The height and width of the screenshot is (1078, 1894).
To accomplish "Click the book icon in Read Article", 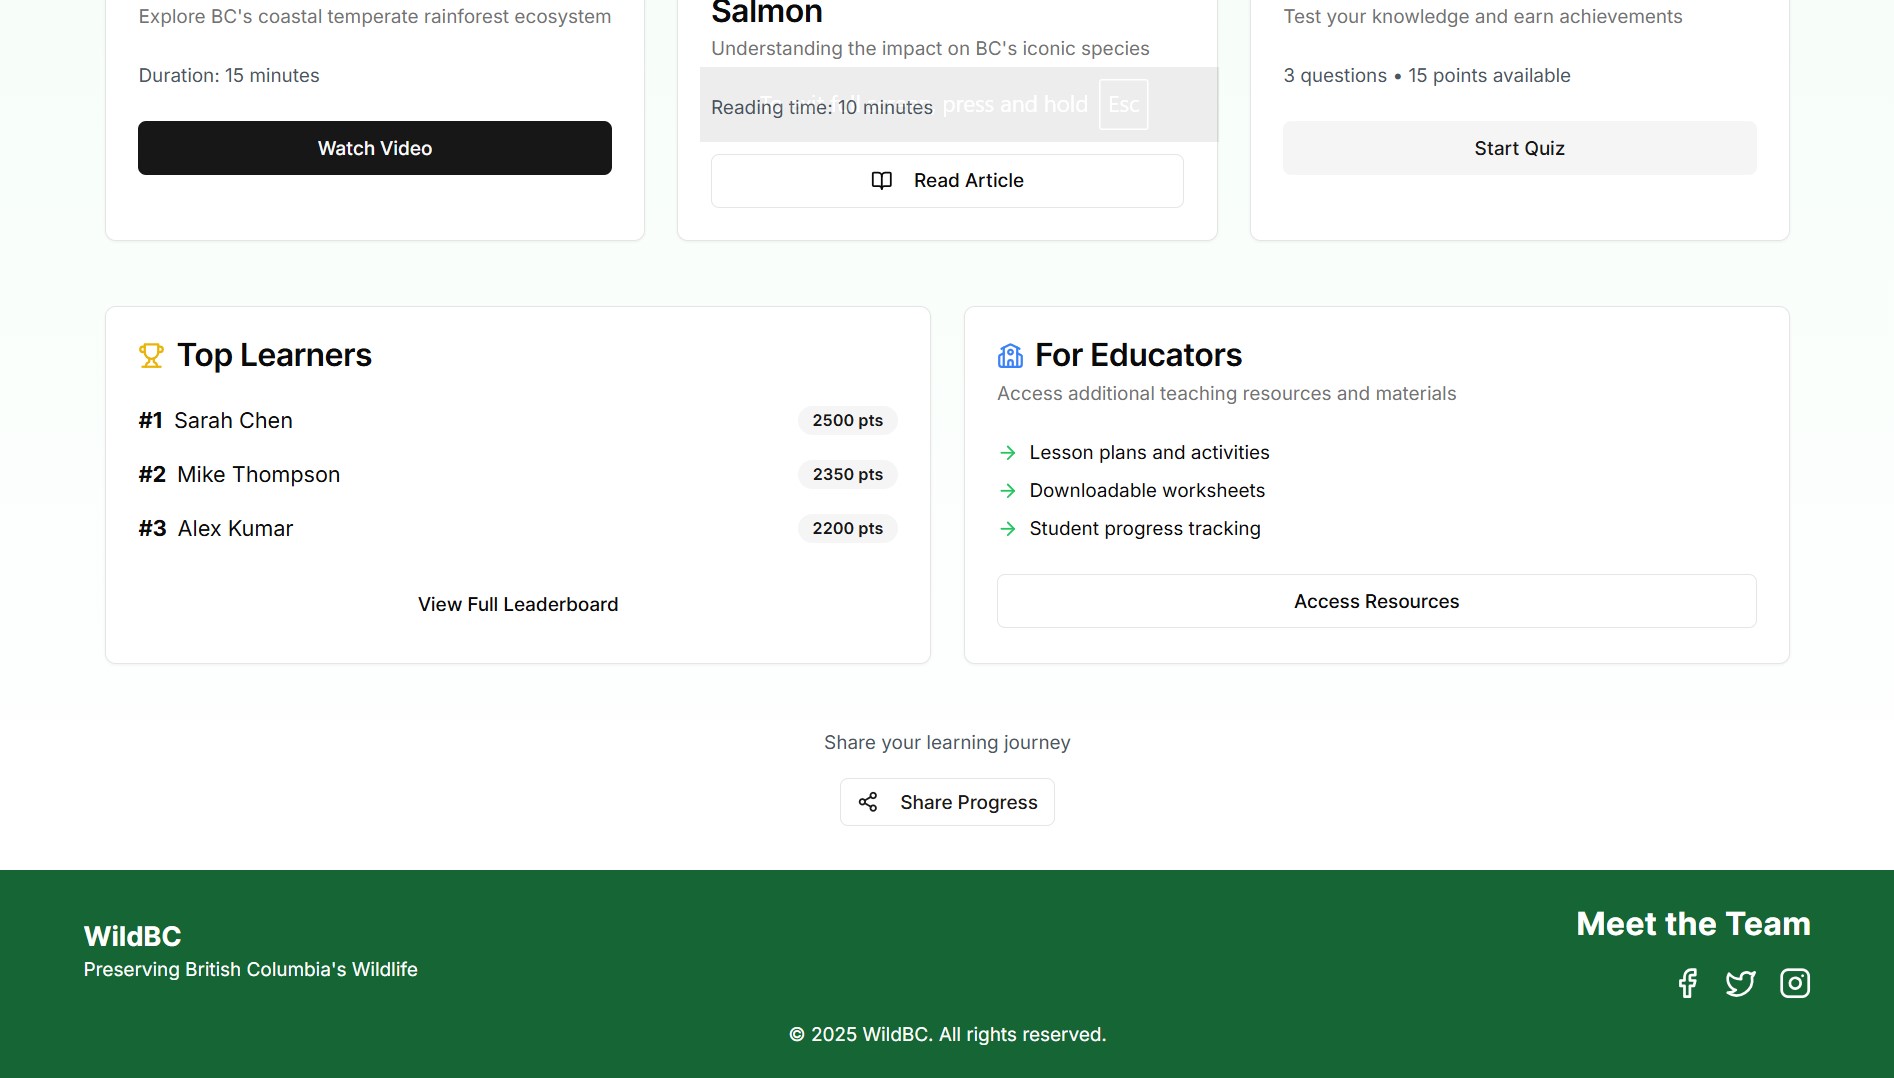I will click(882, 180).
